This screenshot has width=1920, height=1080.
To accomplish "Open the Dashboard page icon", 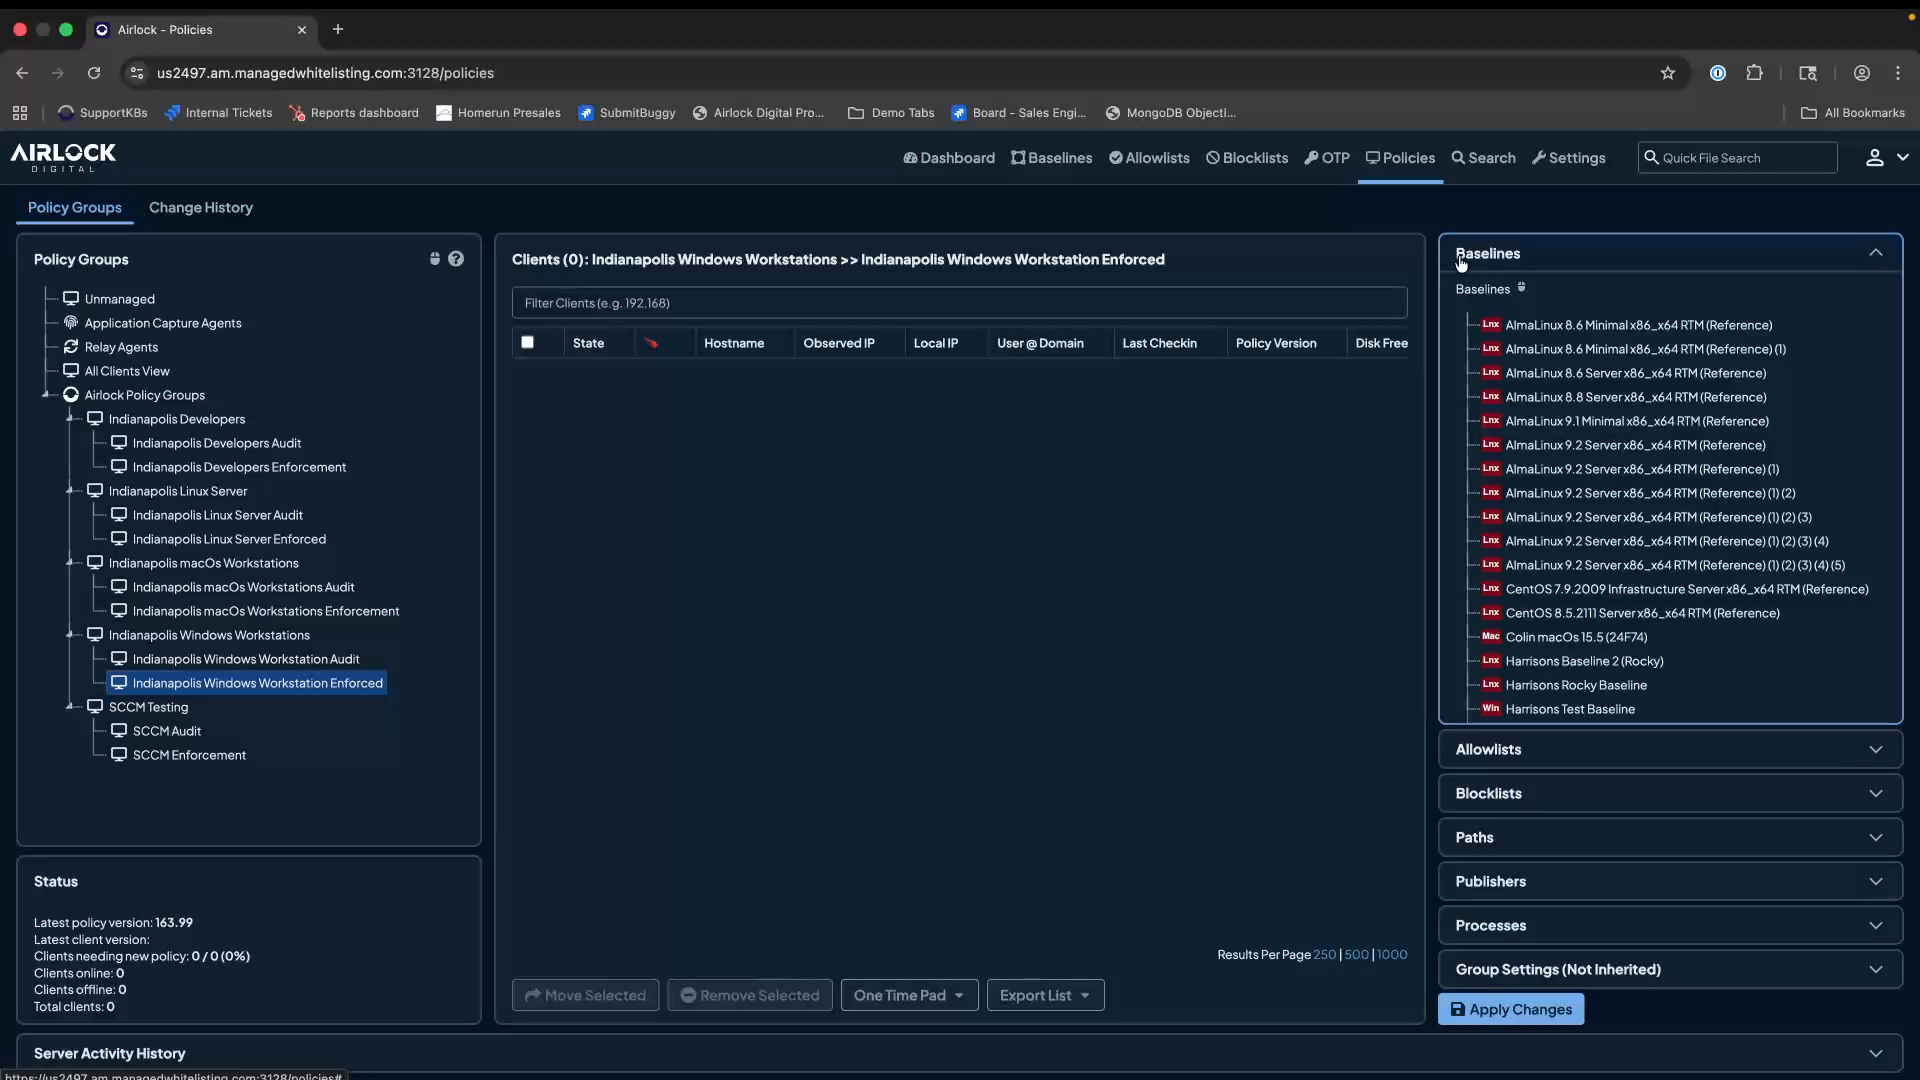I will point(913,158).
